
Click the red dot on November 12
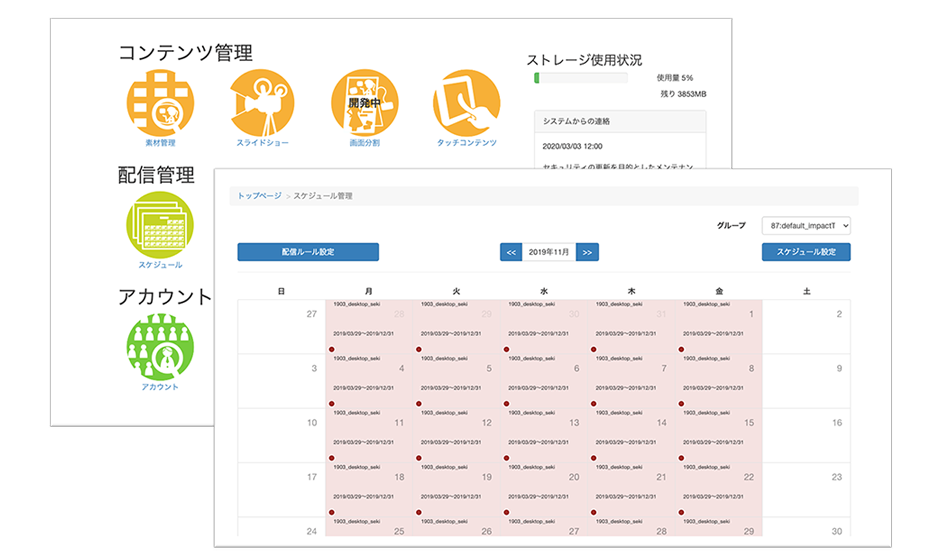pos(419,458)
